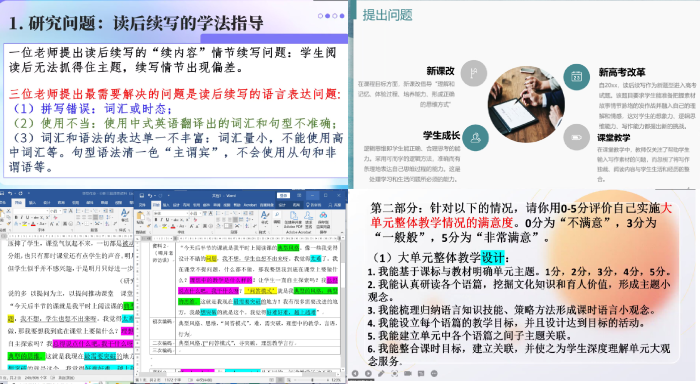Click the red font color swatch in front Word
700x384 pixels.
pos(173,226)
